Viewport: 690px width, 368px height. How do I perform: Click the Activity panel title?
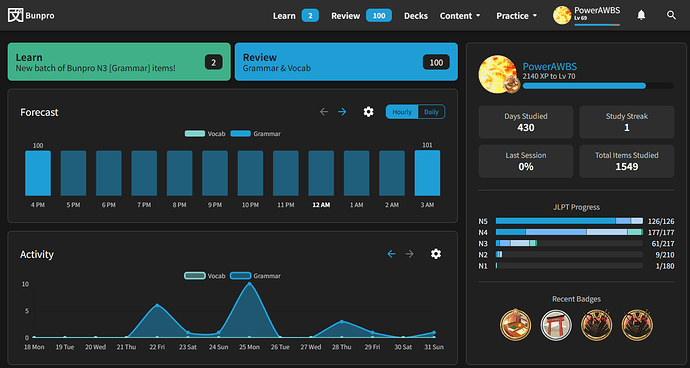point(37,254)
